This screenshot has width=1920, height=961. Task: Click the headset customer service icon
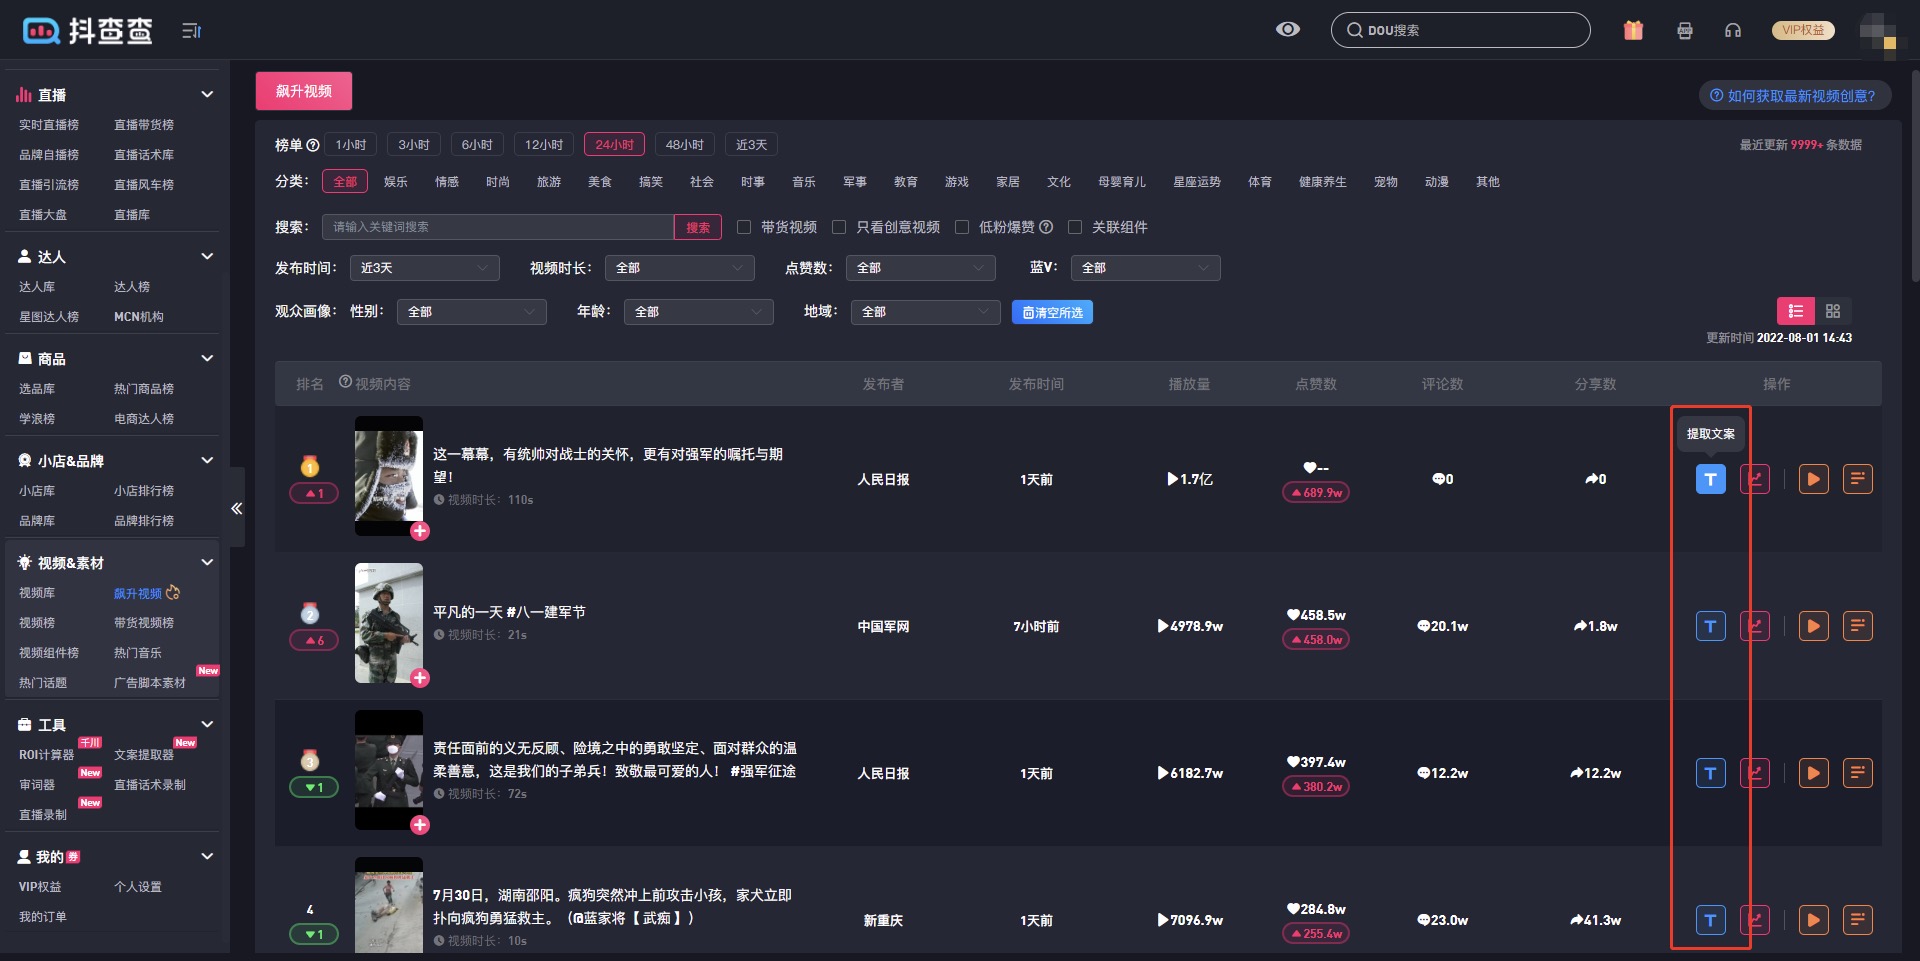point(1733,30)
